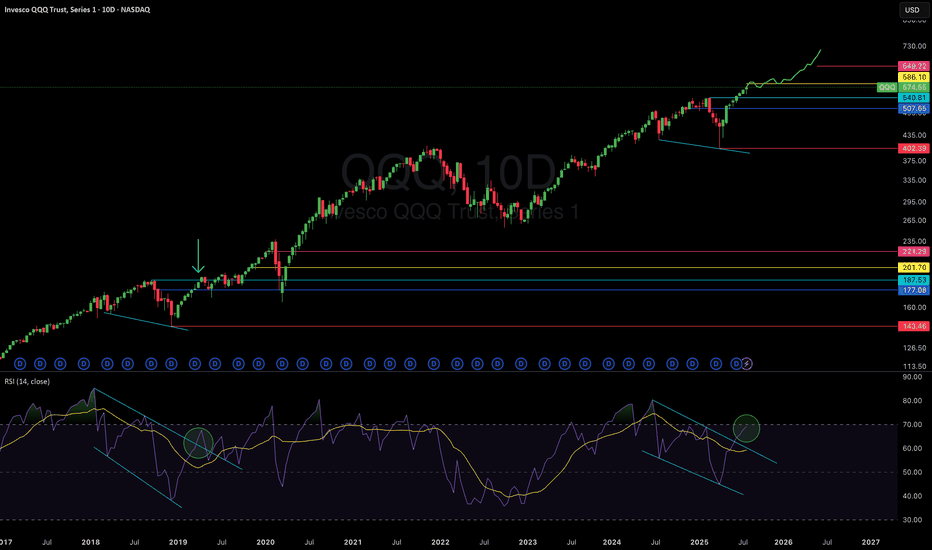
Task: Click 2020 on the time axis
Action: click(x=265, y=542)
